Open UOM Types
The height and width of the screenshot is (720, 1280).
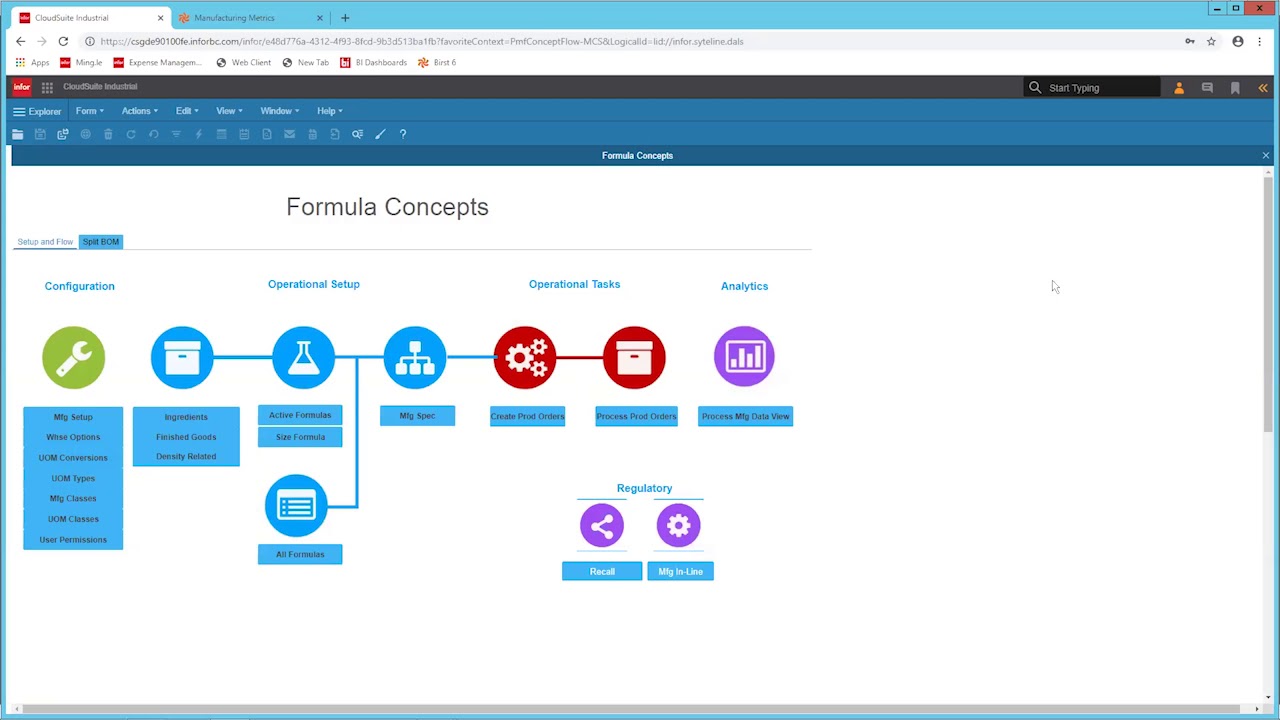[73, 478]
